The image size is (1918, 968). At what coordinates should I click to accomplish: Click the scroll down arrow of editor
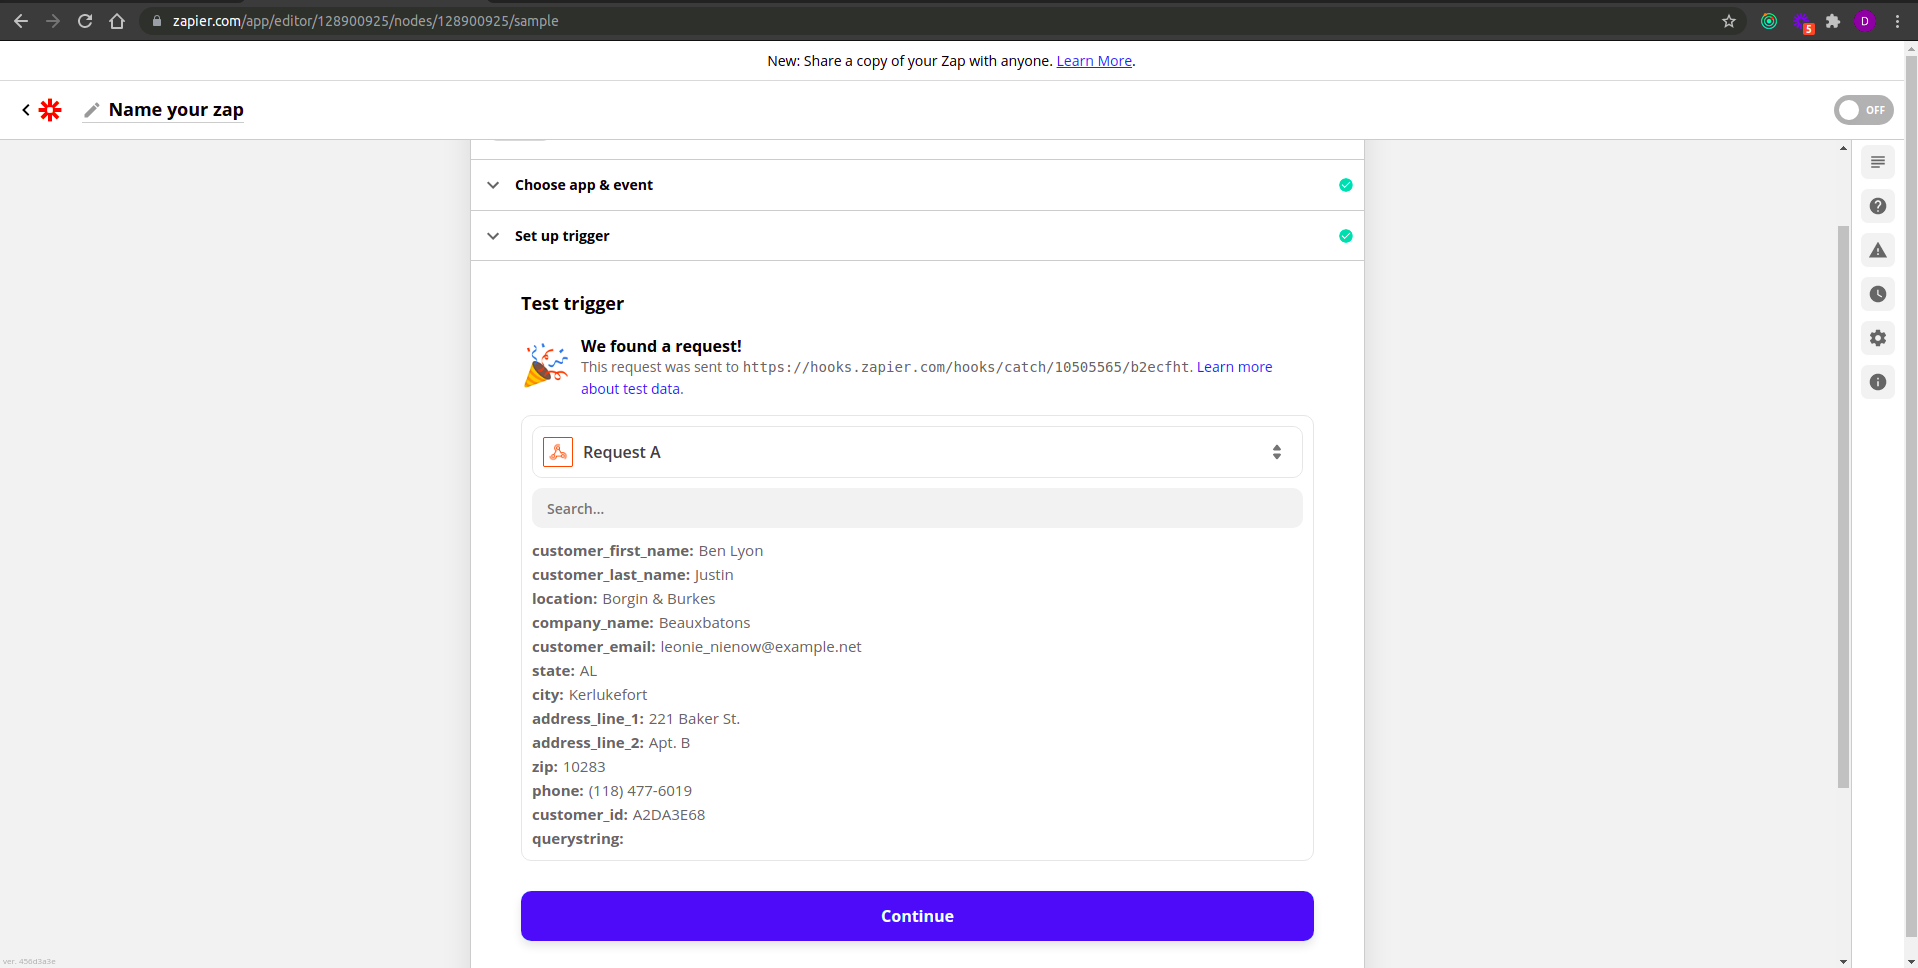pyautogui.click(x=1844, y=961)
